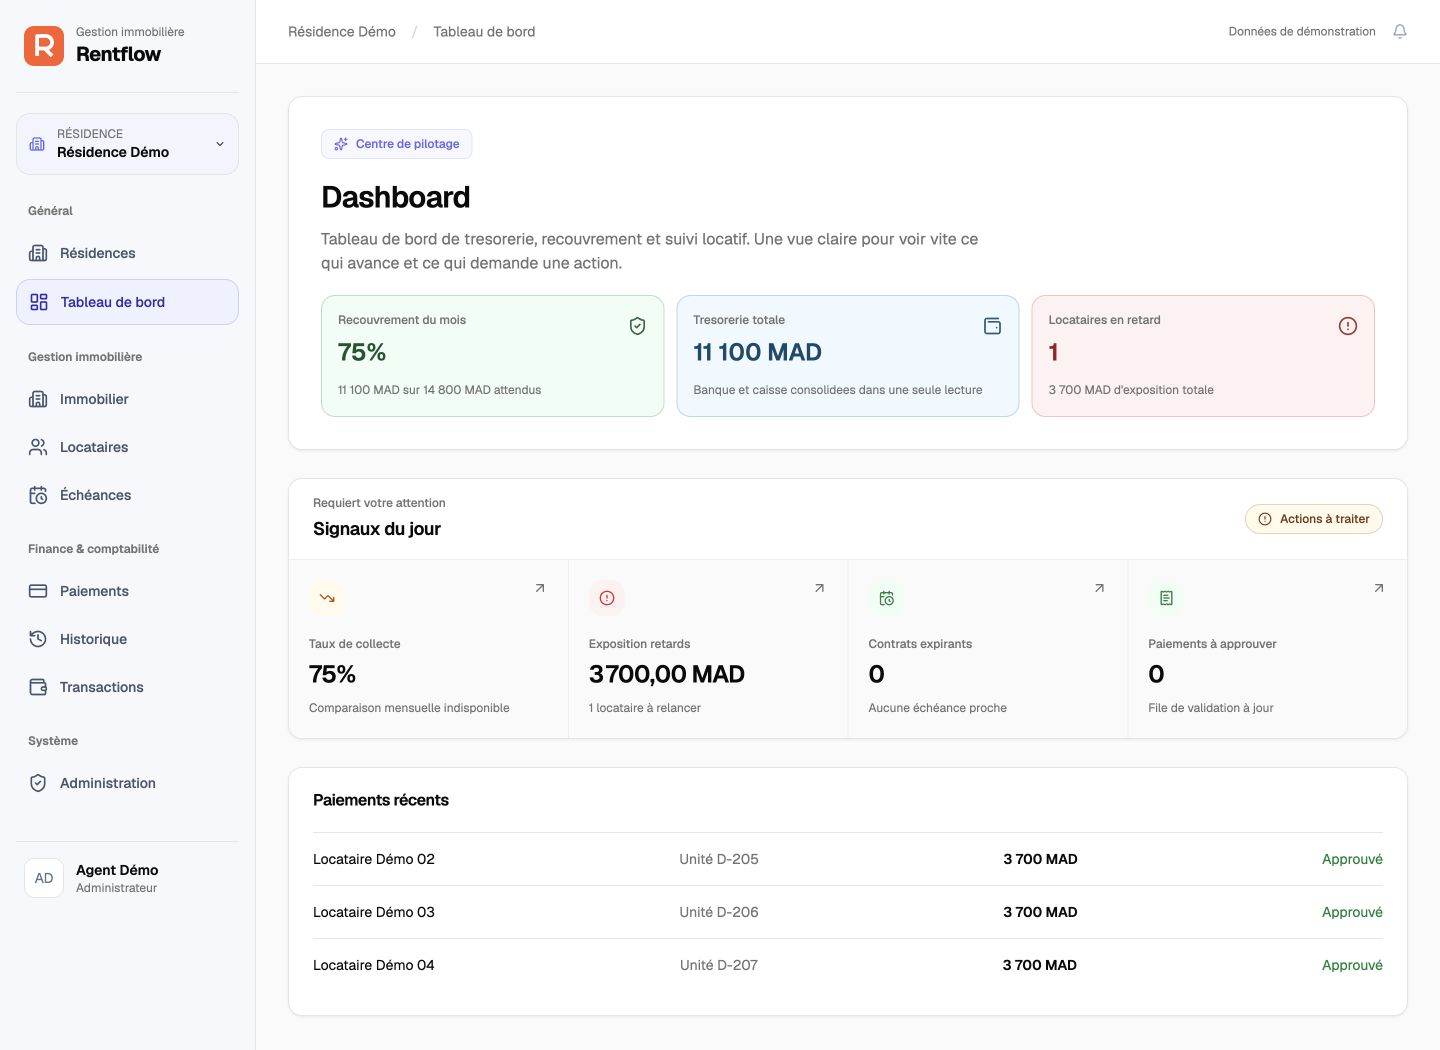Viewport: 1440px width, 1050px height.
Task: Click the AD avatar of Agent Démo
Action: (44, 878)
